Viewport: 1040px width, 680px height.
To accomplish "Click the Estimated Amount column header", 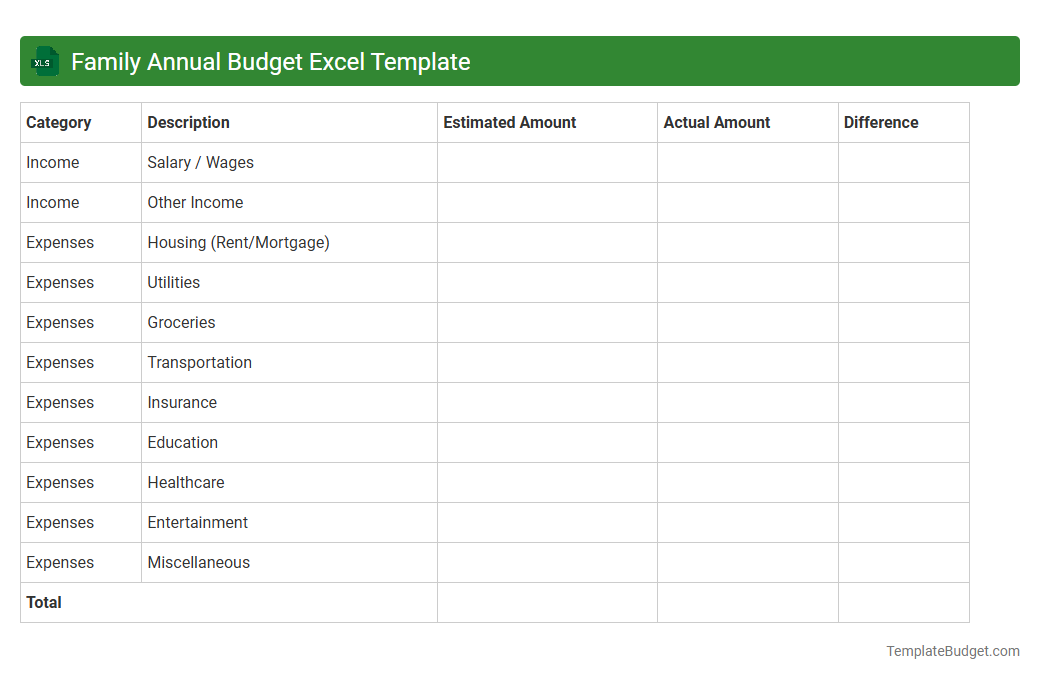I will [509, 122].
